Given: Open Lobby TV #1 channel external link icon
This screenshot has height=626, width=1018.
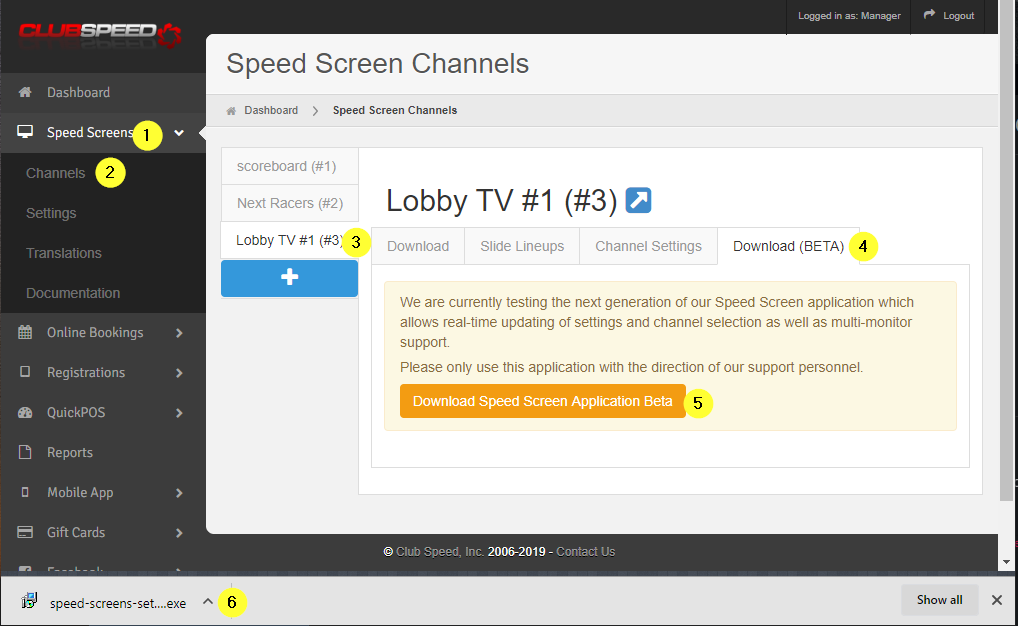Looking at the screenshot, I should 638,200.
